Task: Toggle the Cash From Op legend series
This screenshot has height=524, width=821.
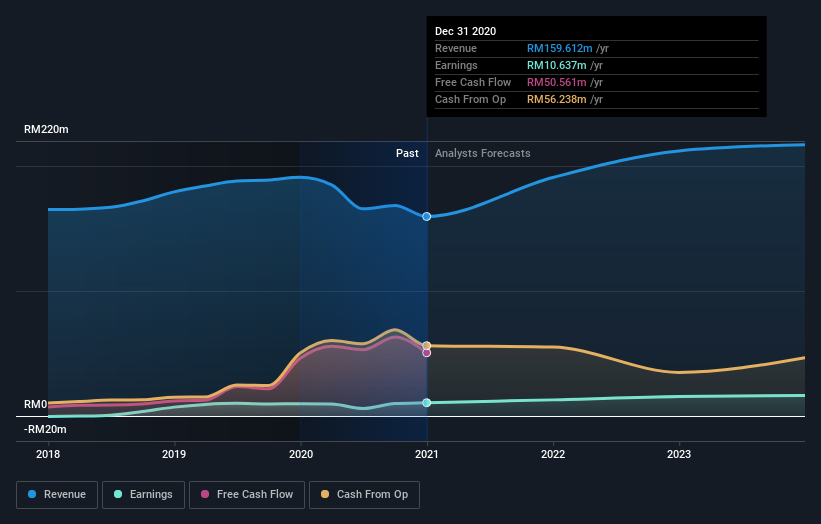Action: pos(364,495)
